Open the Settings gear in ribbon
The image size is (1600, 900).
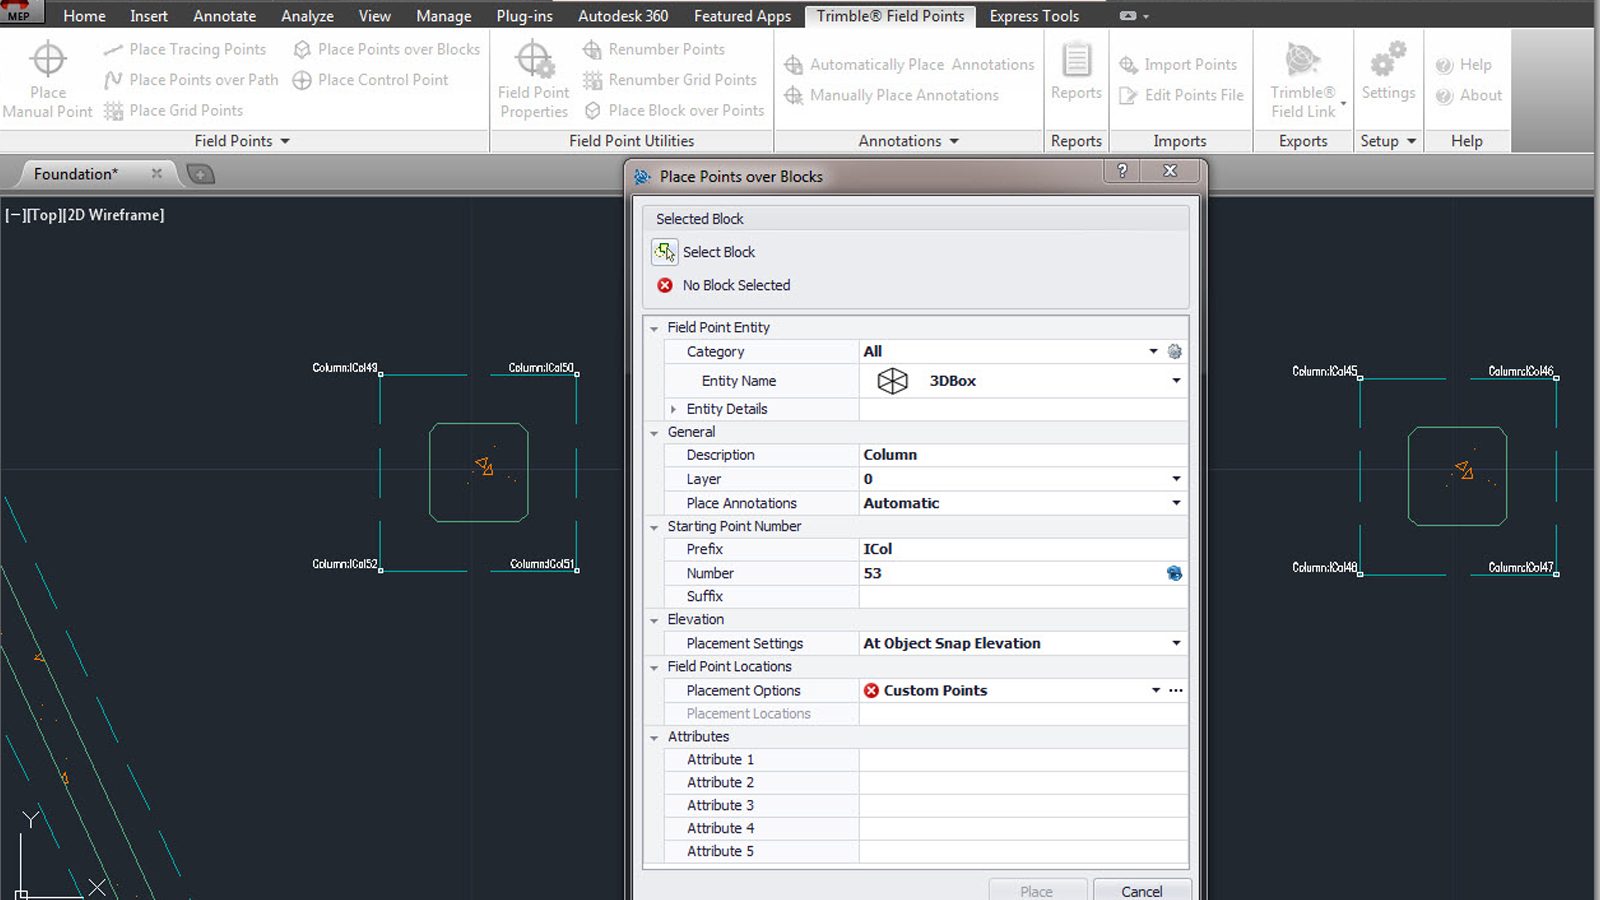click(x=1388, y=61)
